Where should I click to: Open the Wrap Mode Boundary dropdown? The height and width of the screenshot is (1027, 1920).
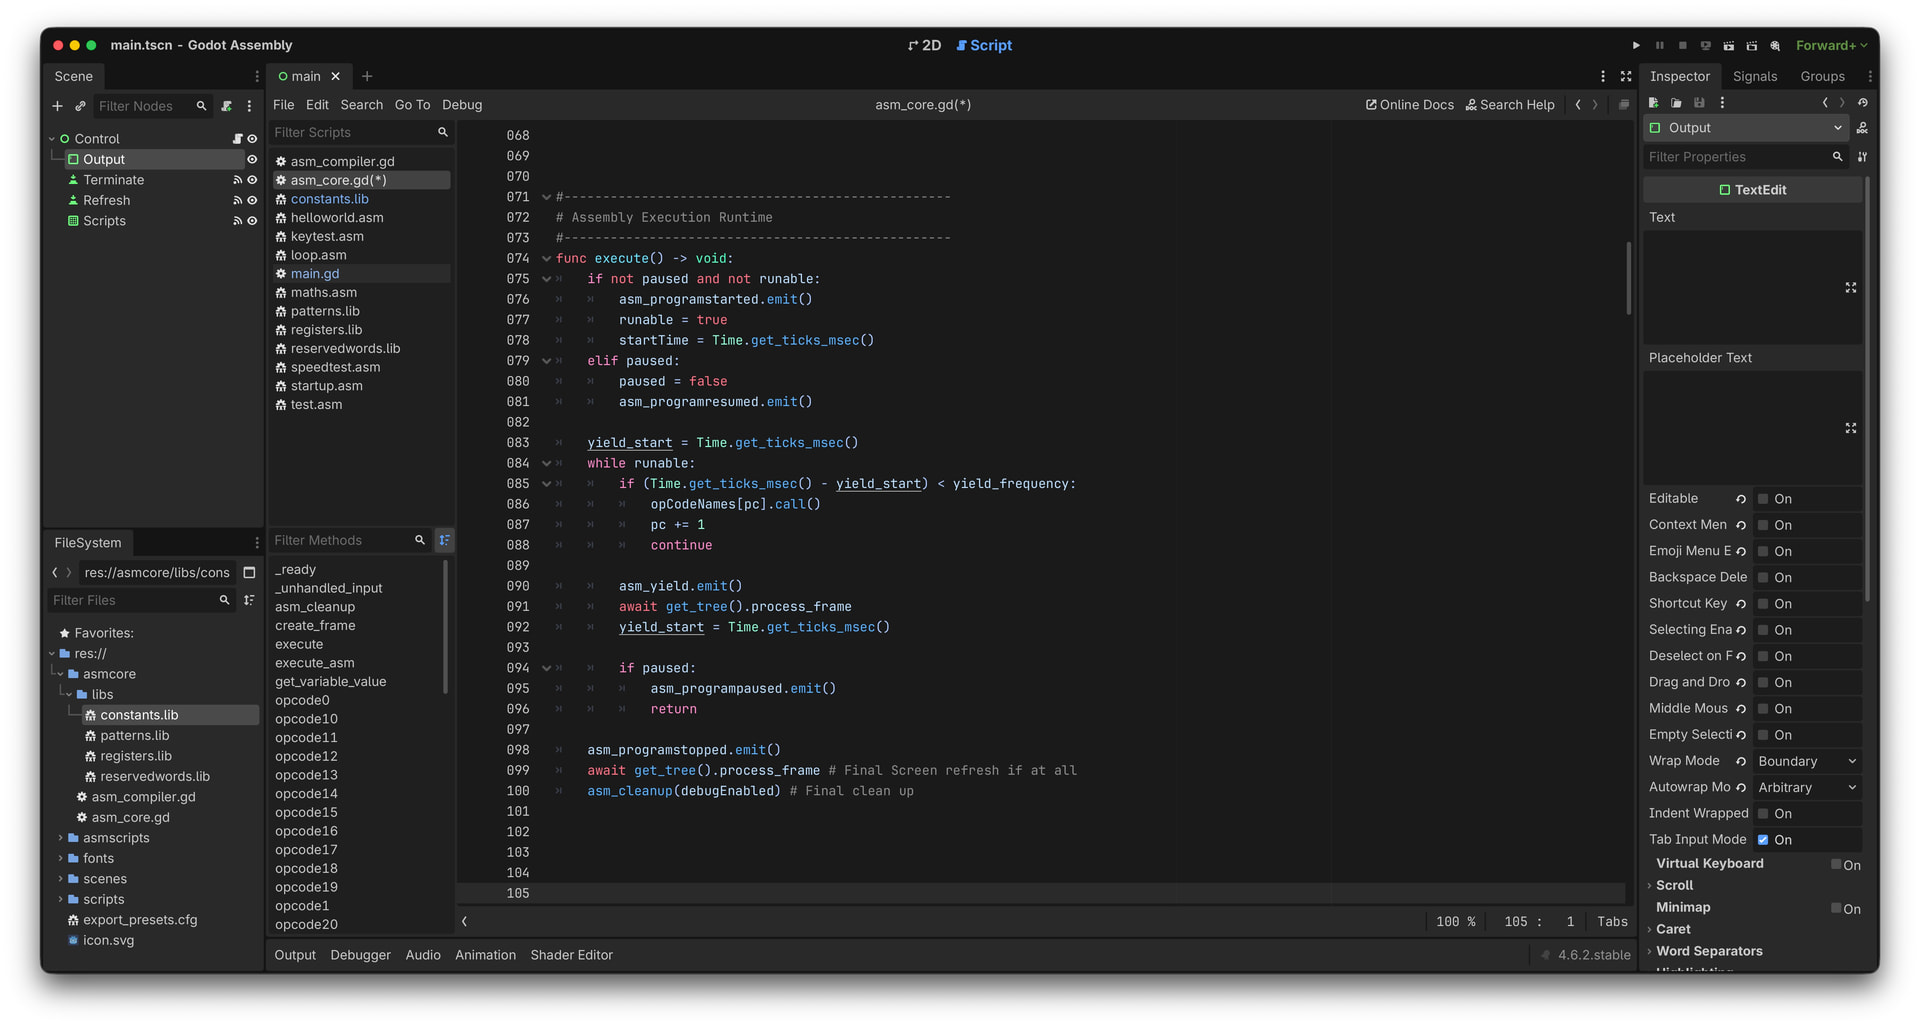[1806, 762]
